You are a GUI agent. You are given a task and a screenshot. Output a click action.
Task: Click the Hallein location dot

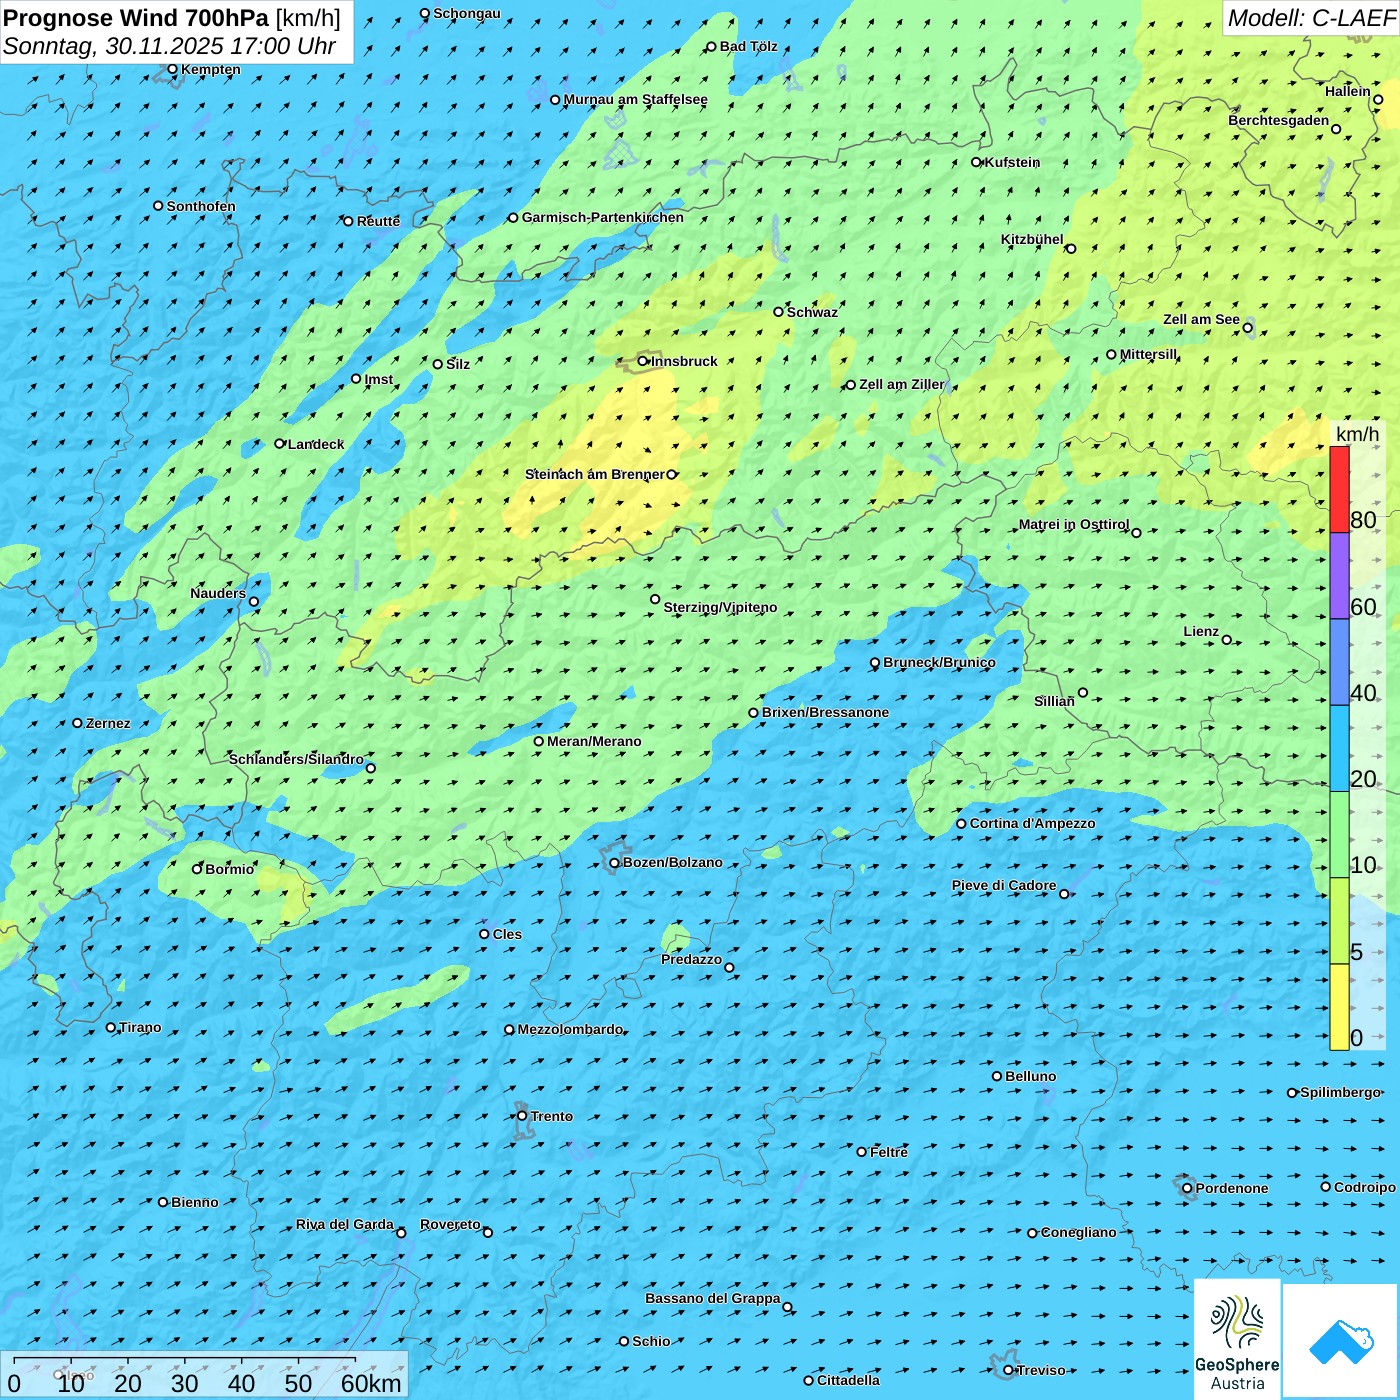[x=1378, y=99]
